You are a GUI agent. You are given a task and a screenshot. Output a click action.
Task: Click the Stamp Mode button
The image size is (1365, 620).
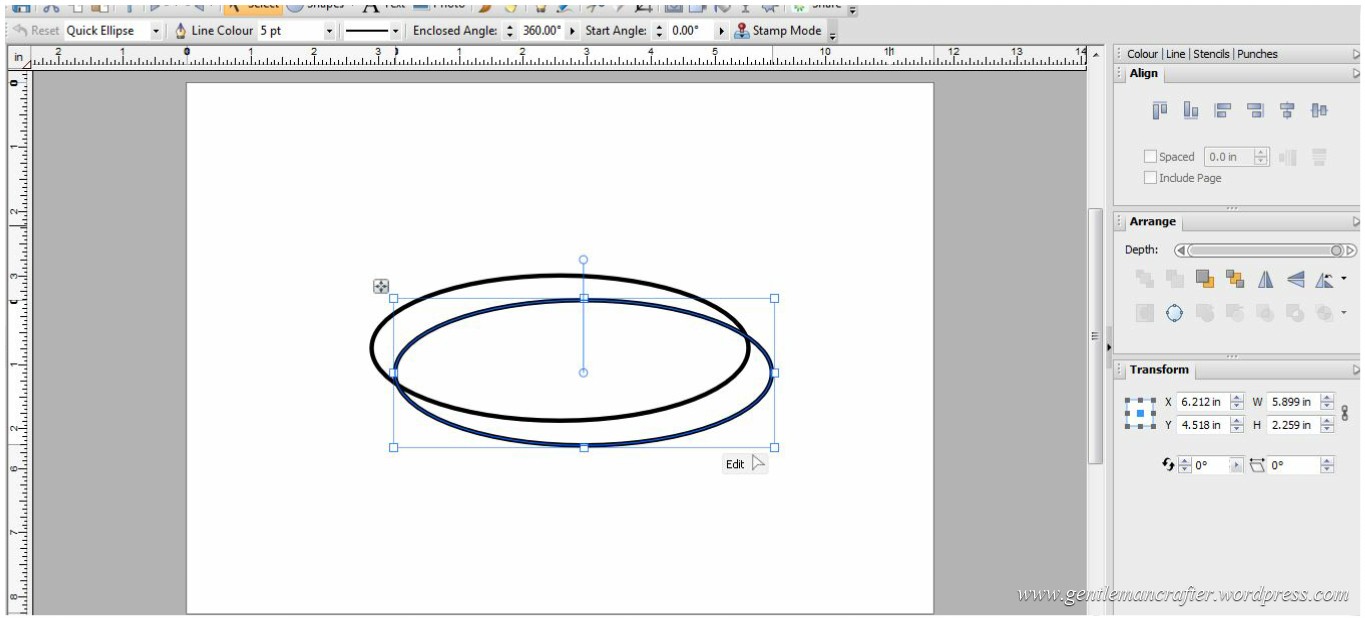pos(778,31)
